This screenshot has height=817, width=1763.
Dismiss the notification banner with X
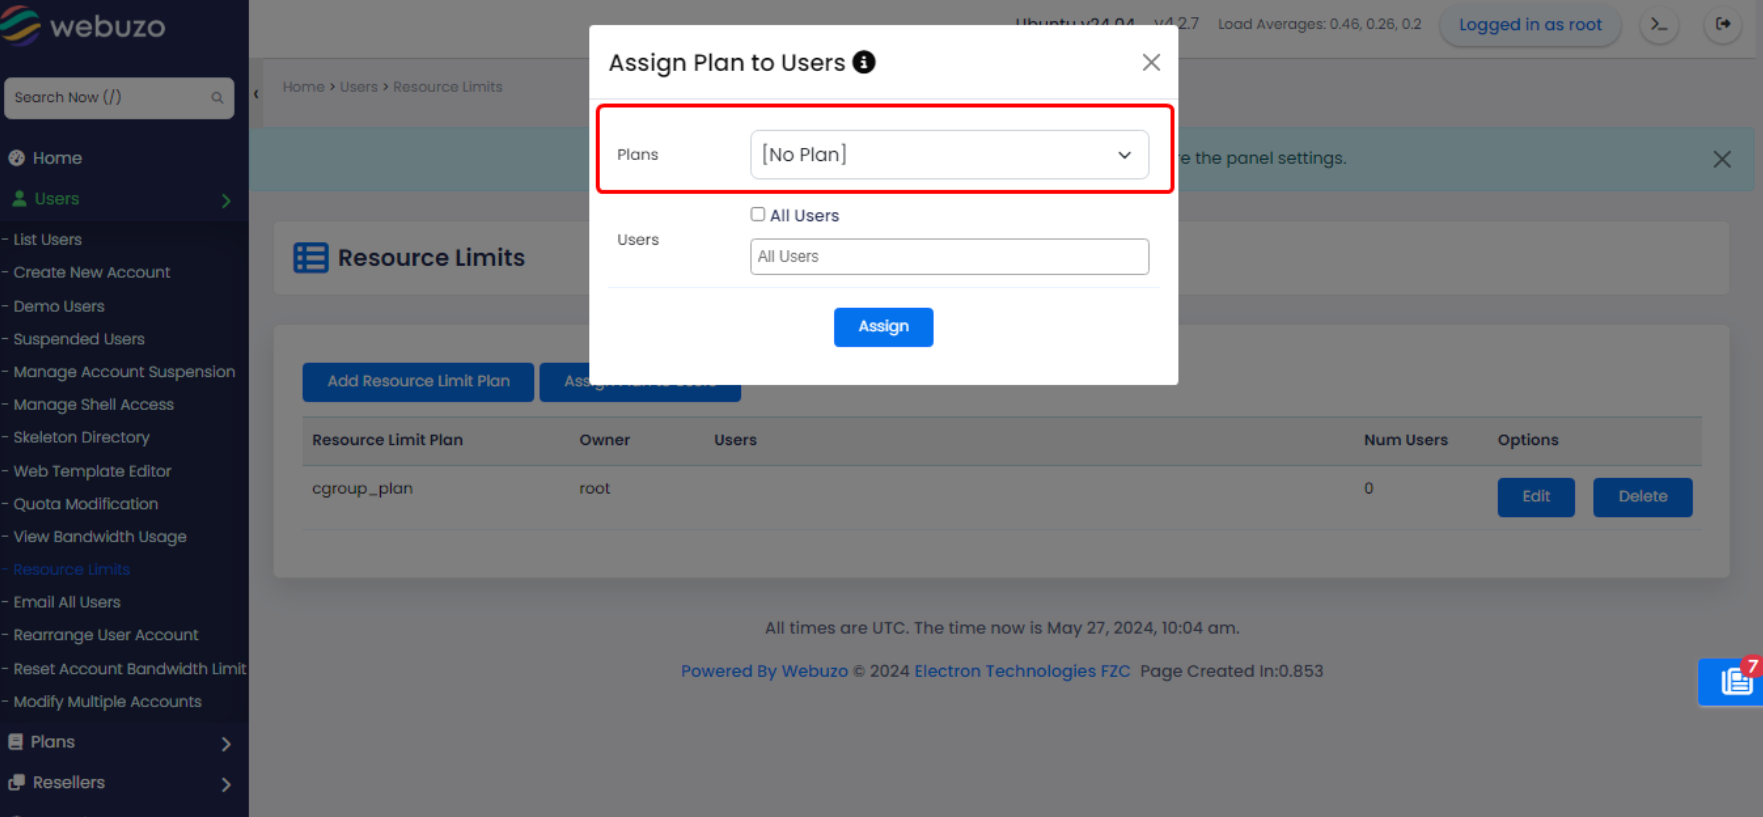pos(1721,159)
